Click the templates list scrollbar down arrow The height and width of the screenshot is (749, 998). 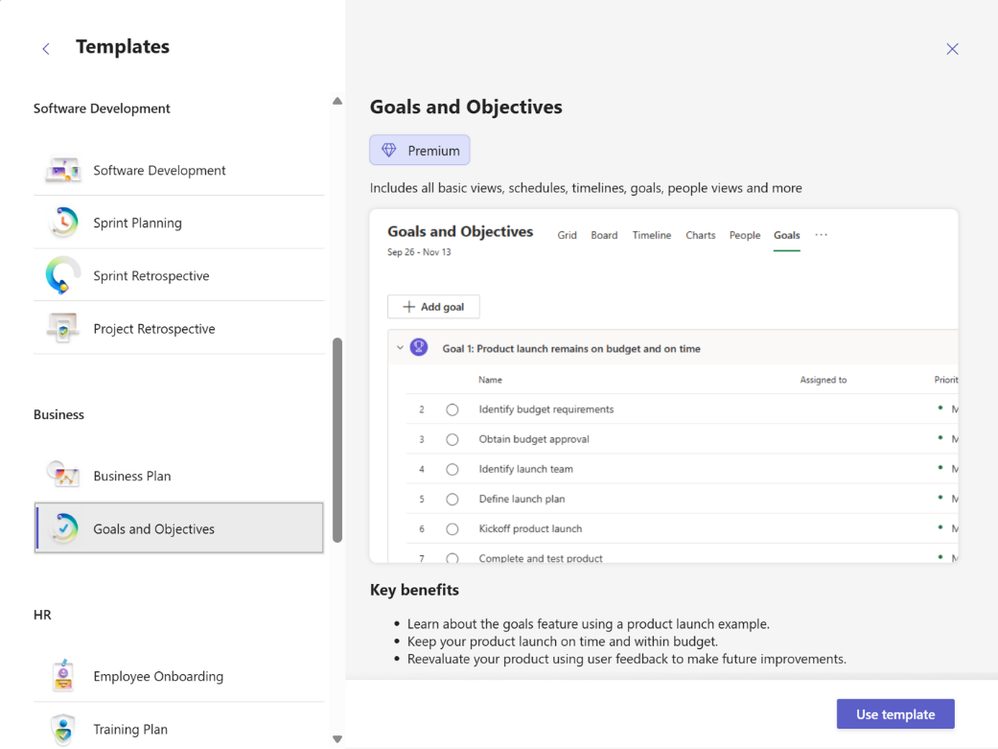(337, 739)
